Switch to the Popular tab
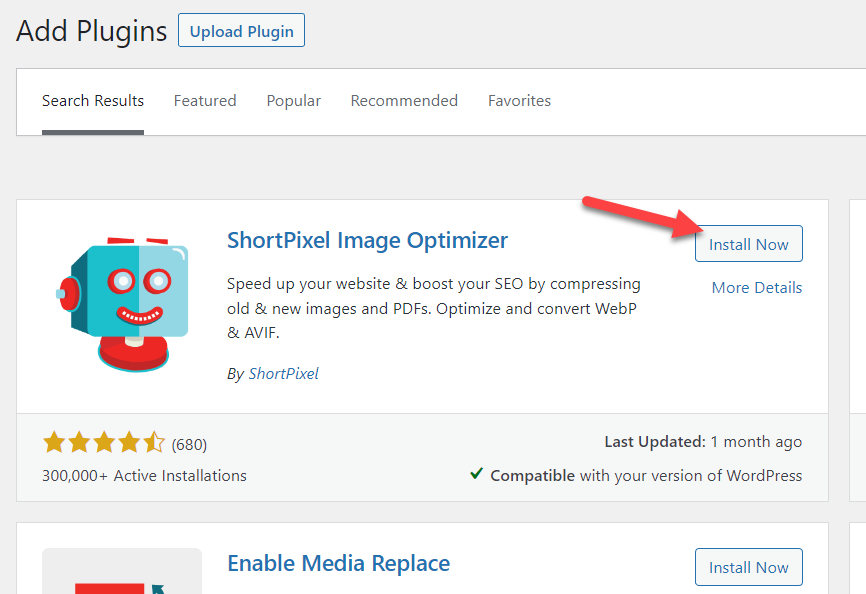 coord(293,101)
